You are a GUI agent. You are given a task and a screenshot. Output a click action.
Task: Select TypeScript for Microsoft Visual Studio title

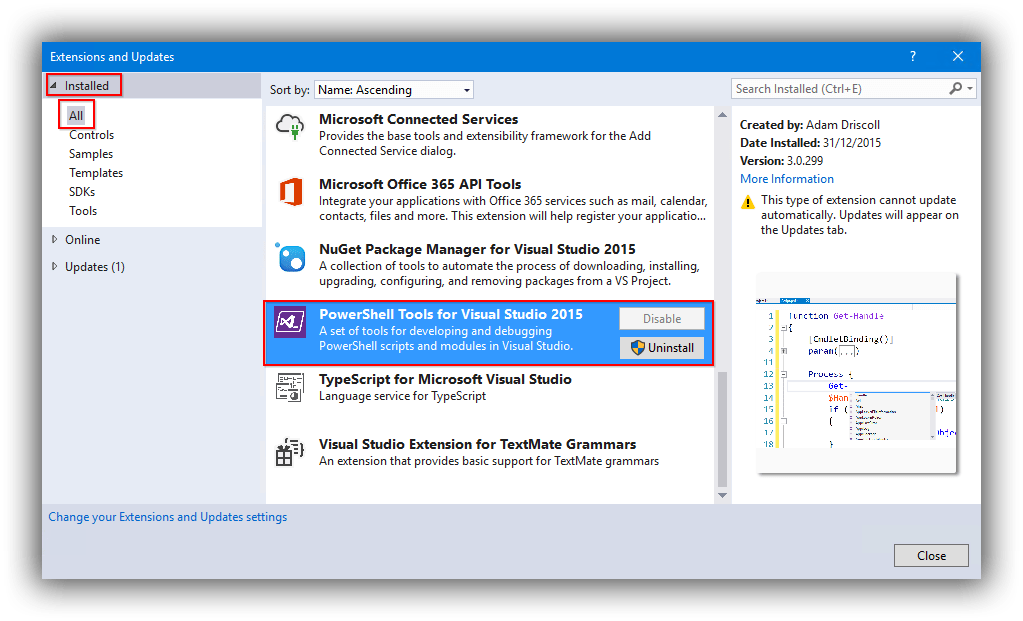(x=445, y=379)
